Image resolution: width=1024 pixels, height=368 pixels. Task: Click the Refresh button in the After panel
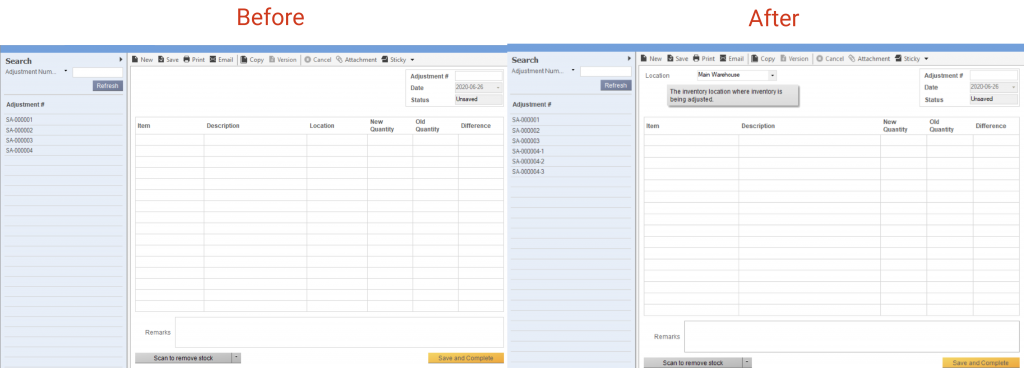pos(616,85)
